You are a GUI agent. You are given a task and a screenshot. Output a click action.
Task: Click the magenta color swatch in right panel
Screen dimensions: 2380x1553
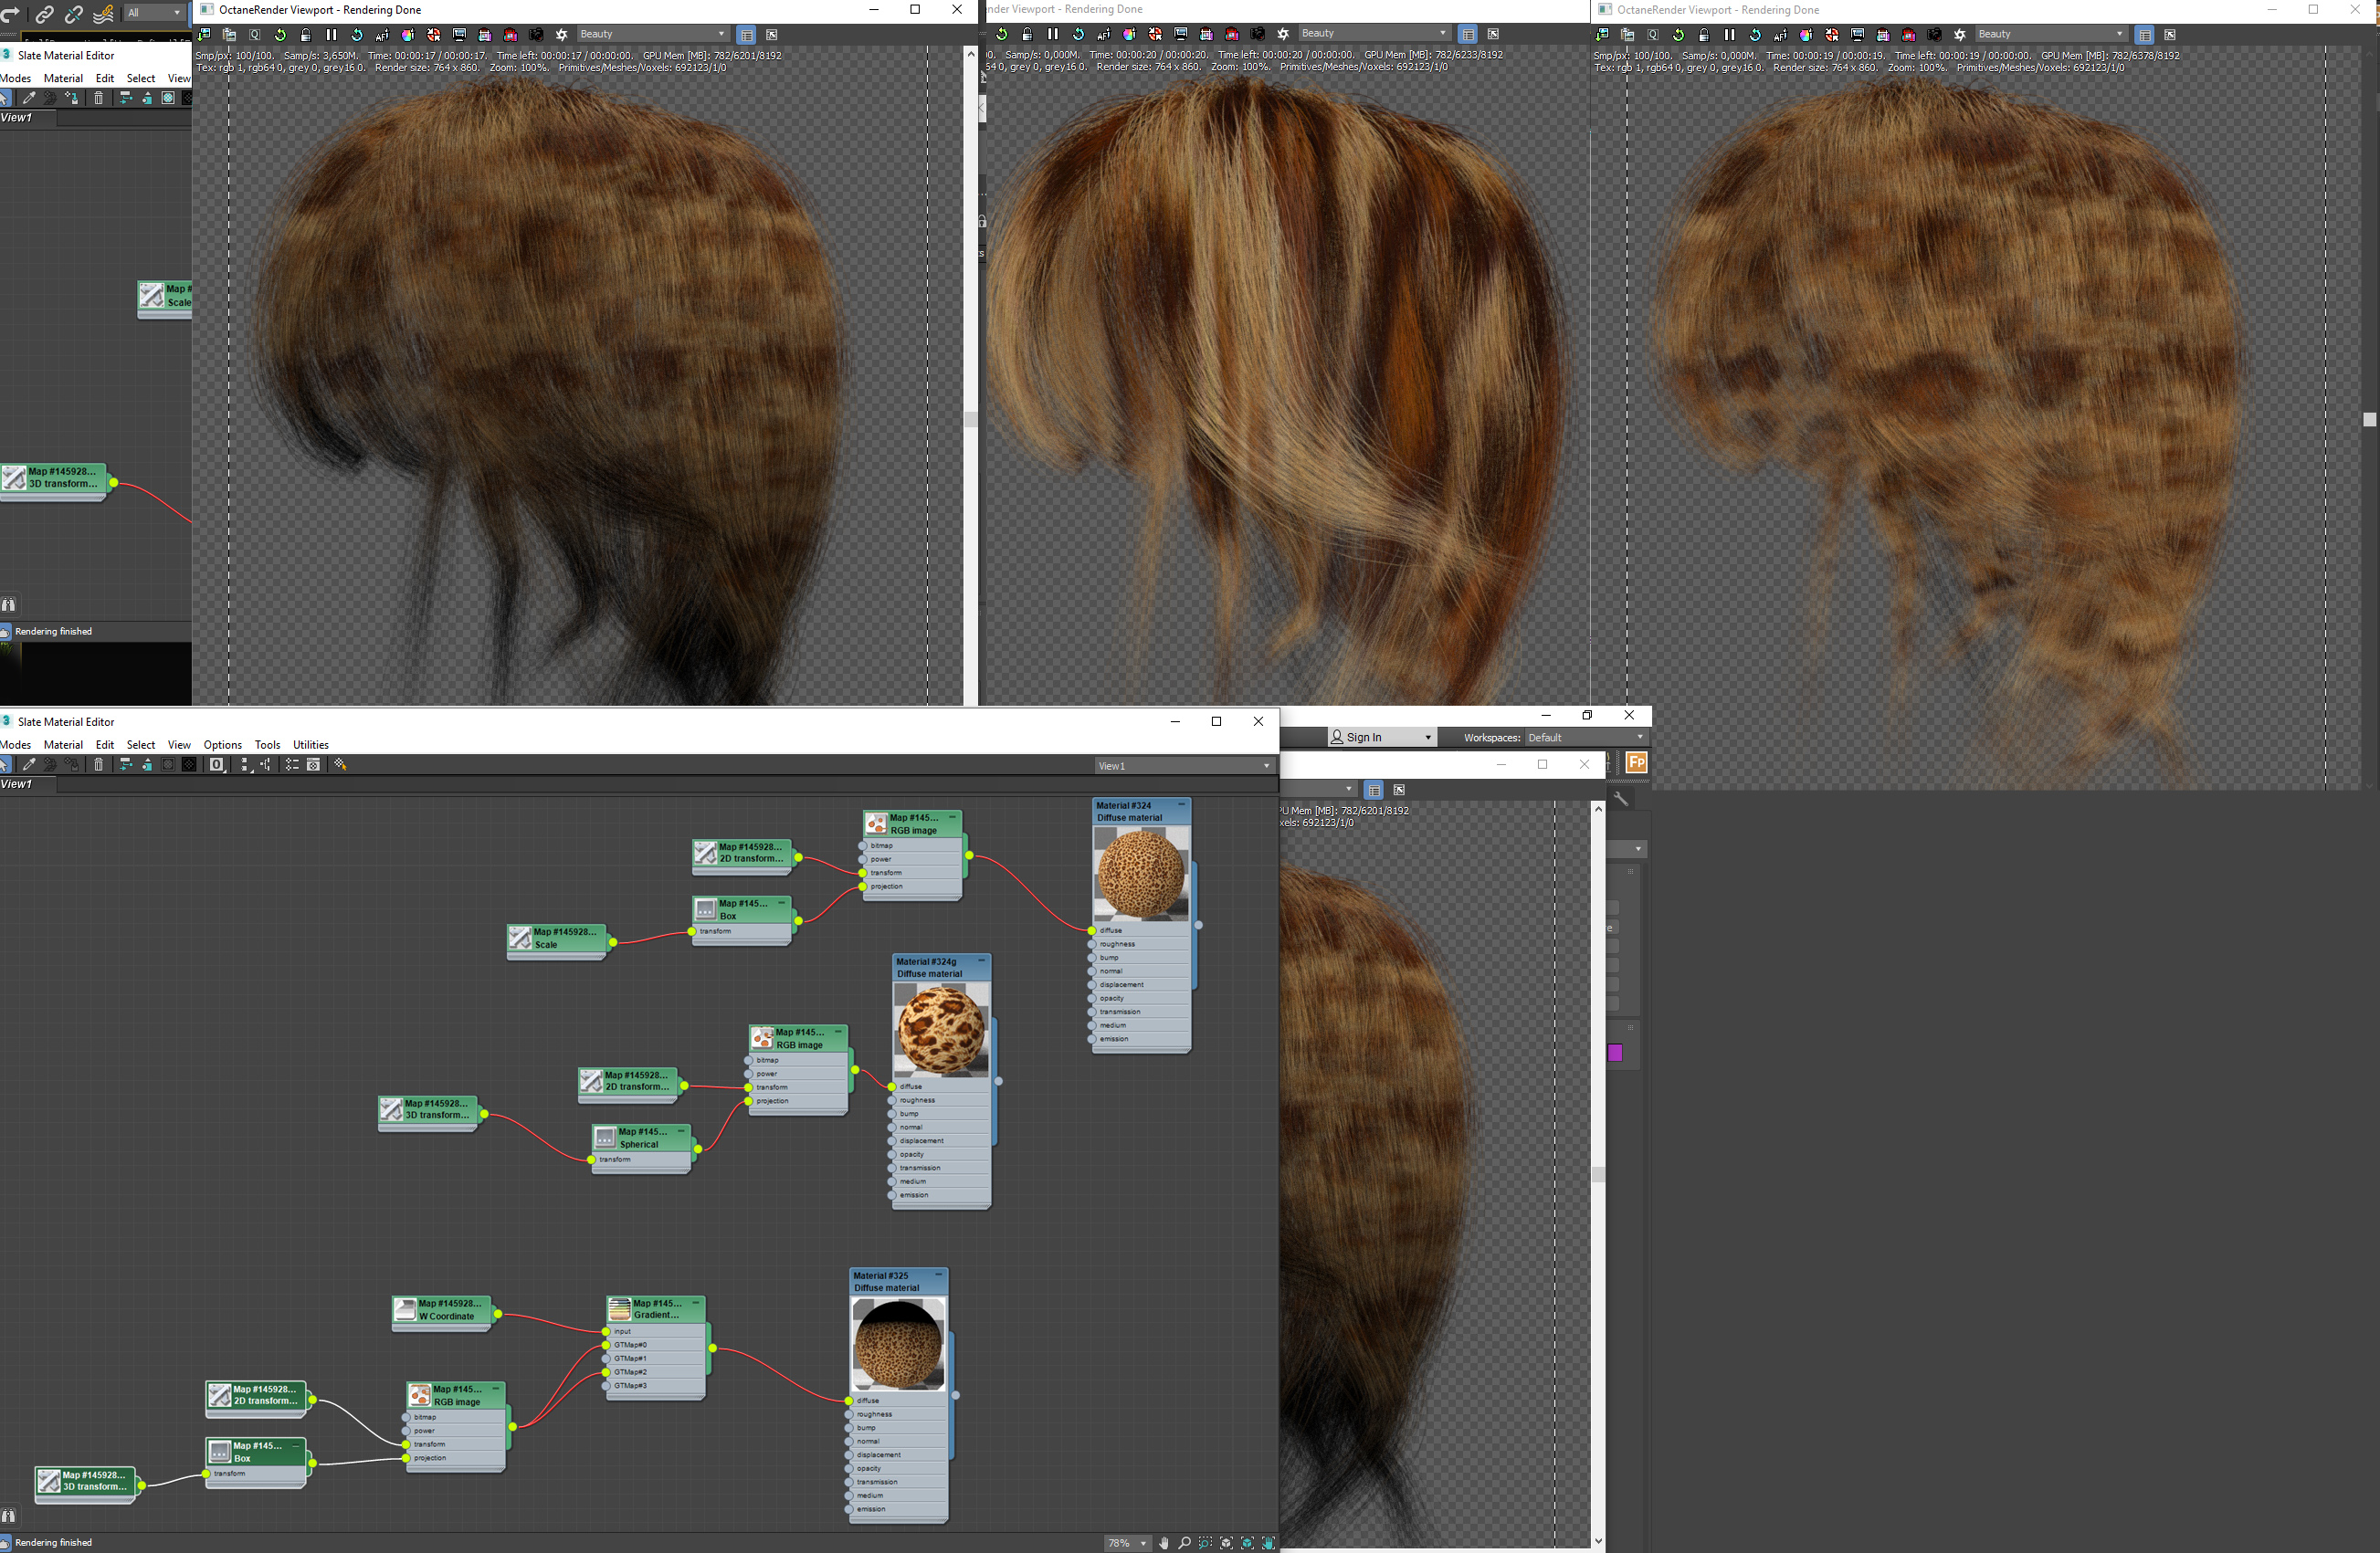(x=1614, y=1053)
